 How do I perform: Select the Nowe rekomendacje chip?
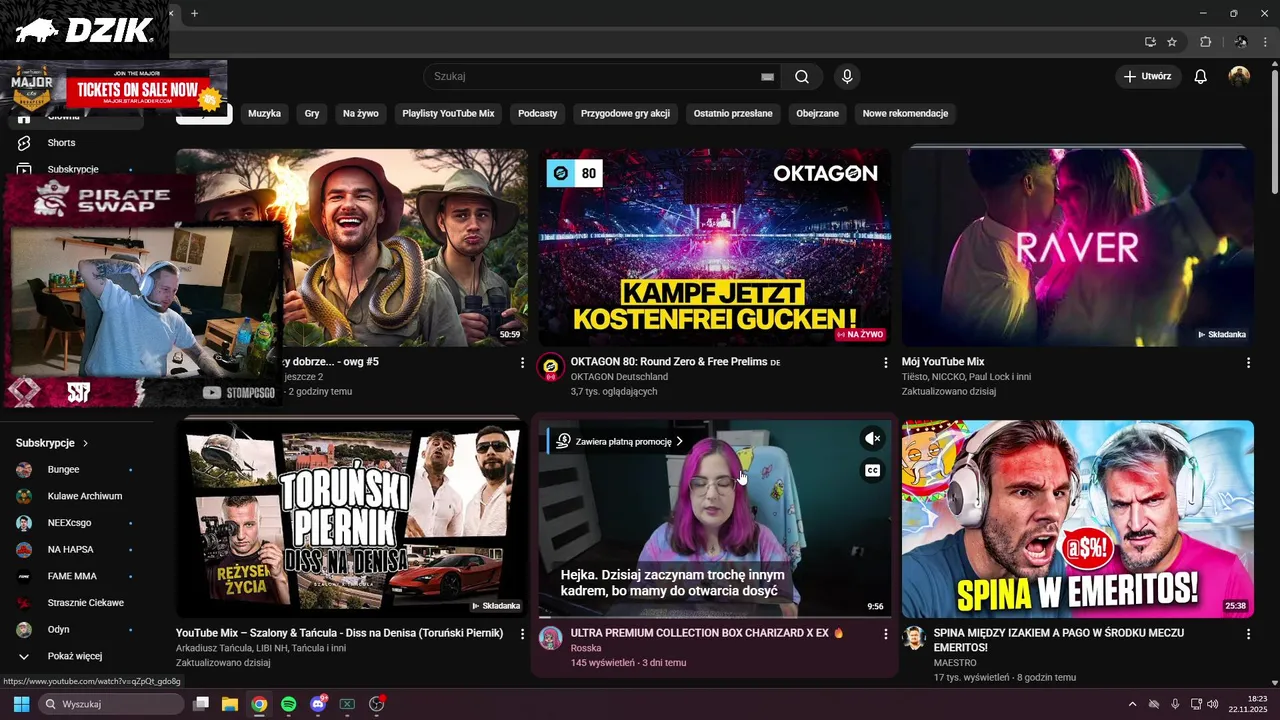click(905, 114)
